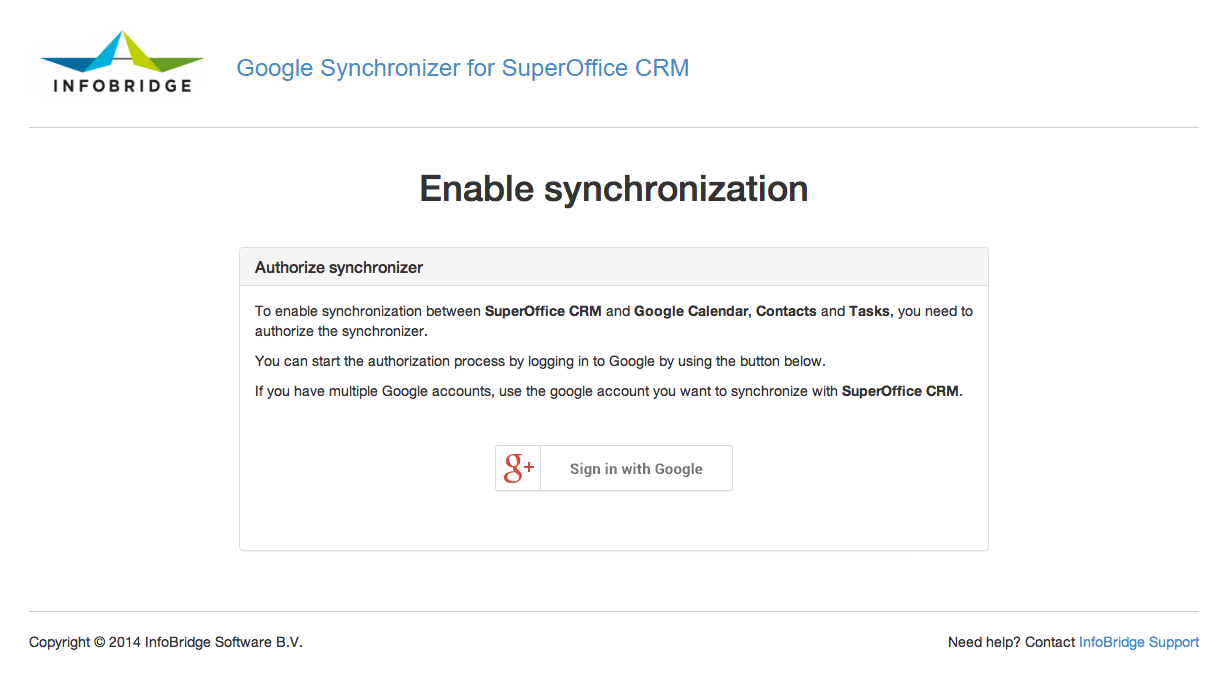Click the Need help? Contact footer text
Image resolution: width=1218 pixels, height=698 pixels.
(1011, 642)
